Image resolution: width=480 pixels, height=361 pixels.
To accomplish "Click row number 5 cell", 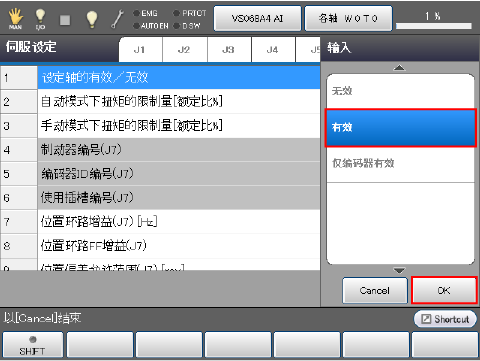I will click(19, 174).
